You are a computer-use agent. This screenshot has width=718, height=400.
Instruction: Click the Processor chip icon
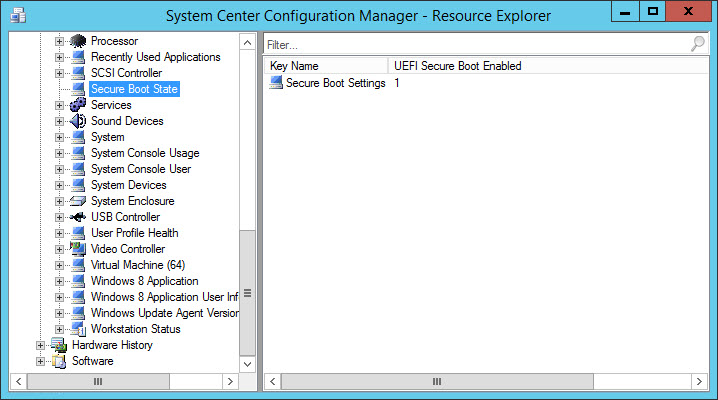tap(79, 41)
